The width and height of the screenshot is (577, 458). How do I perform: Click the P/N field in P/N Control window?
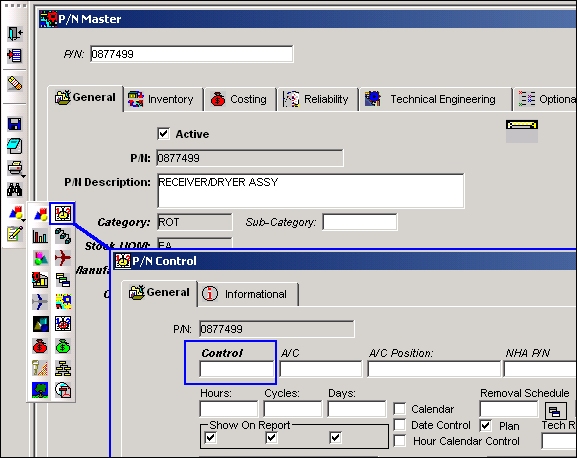point(277,329)
